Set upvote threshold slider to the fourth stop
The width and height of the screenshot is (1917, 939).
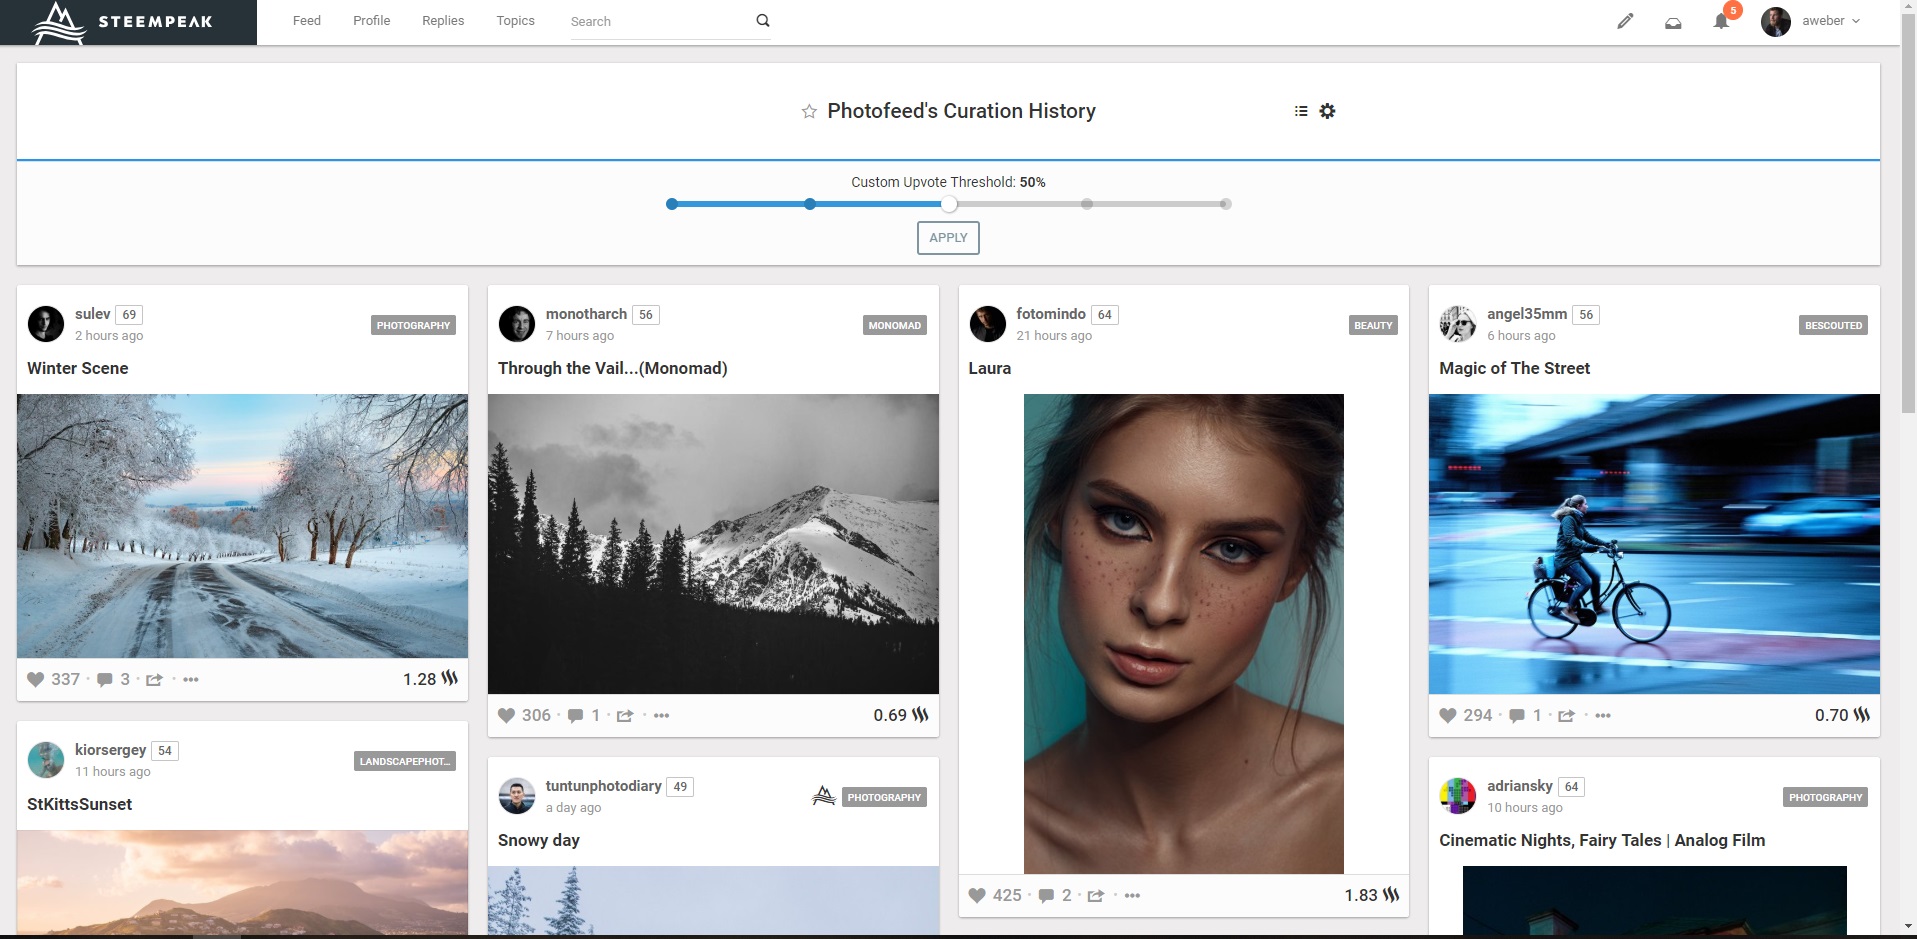click(1087, 204)
